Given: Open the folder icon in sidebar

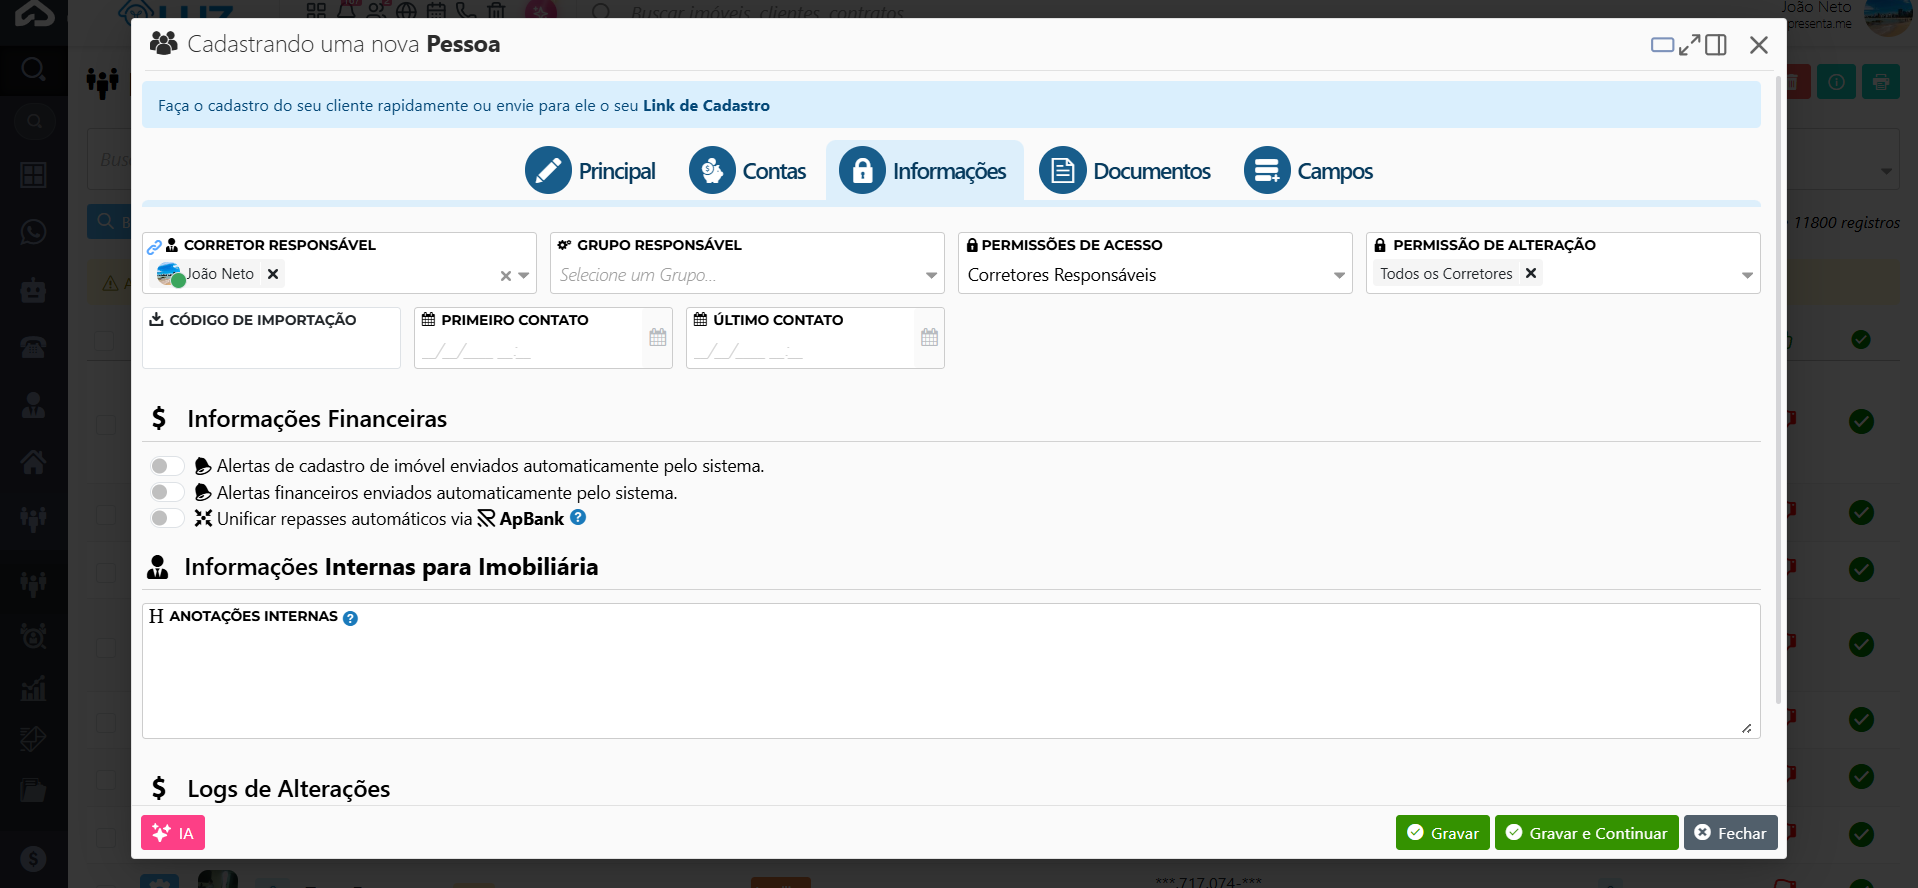Looking at the screenshot, I should tap(33, 790).
